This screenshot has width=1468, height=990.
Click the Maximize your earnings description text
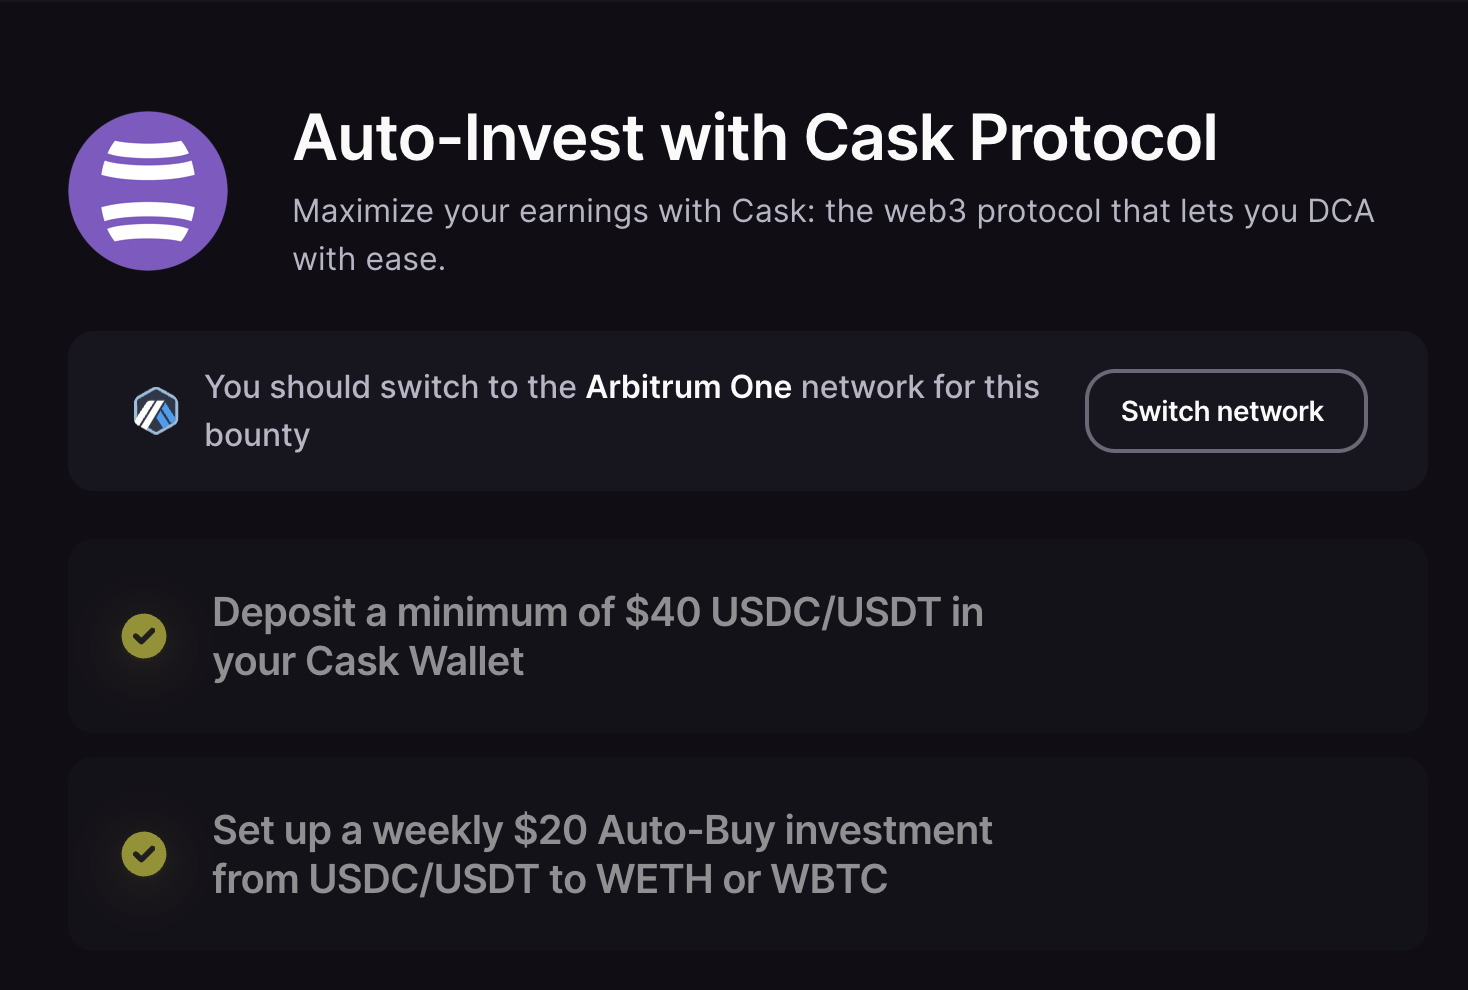[833, 235]
